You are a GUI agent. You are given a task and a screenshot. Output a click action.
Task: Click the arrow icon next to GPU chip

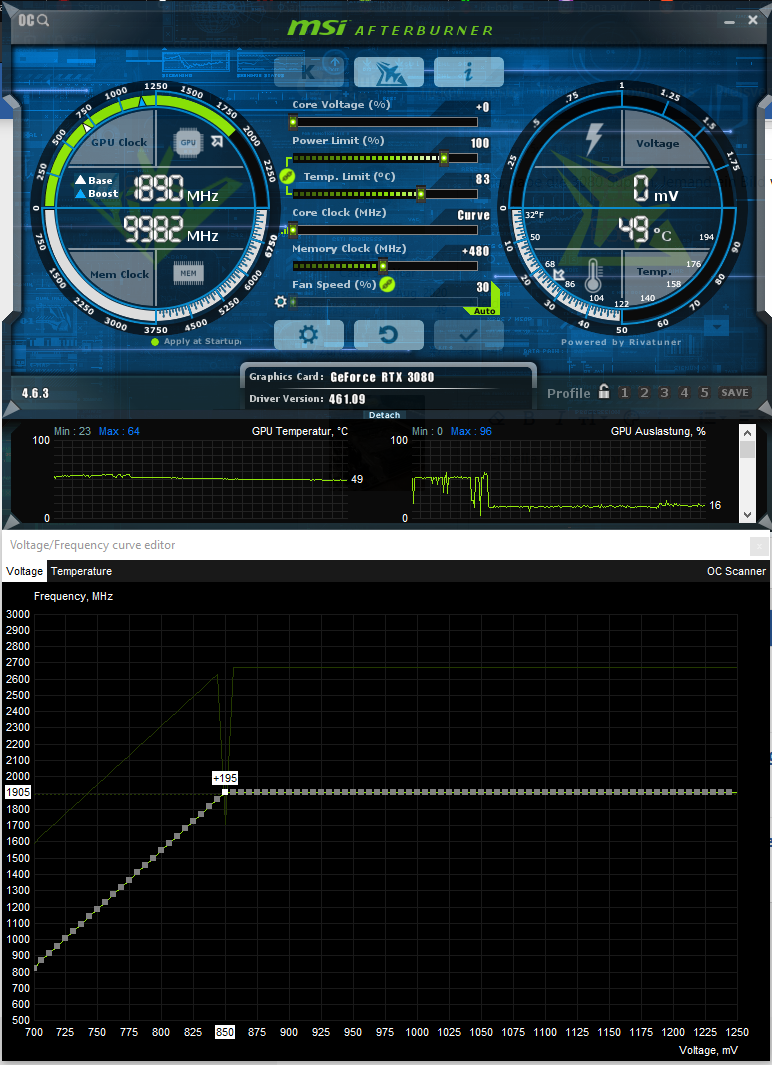[217, 141]
